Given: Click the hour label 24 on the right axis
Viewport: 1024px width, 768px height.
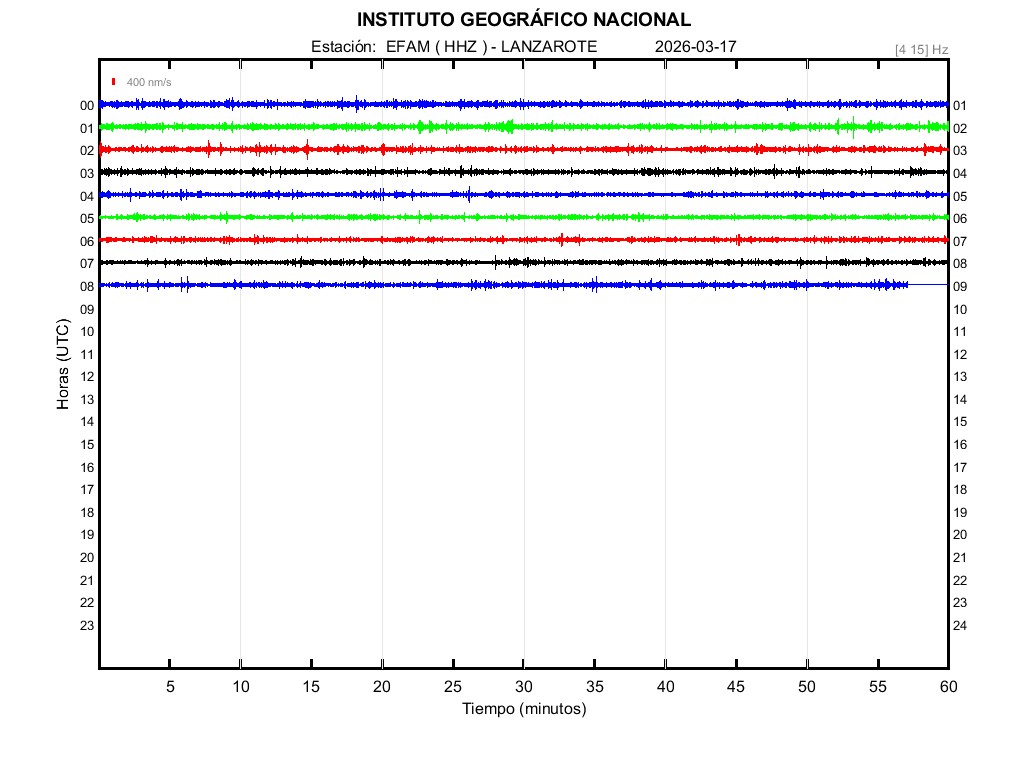Looking at the screenshot, I should coord(959,625).
